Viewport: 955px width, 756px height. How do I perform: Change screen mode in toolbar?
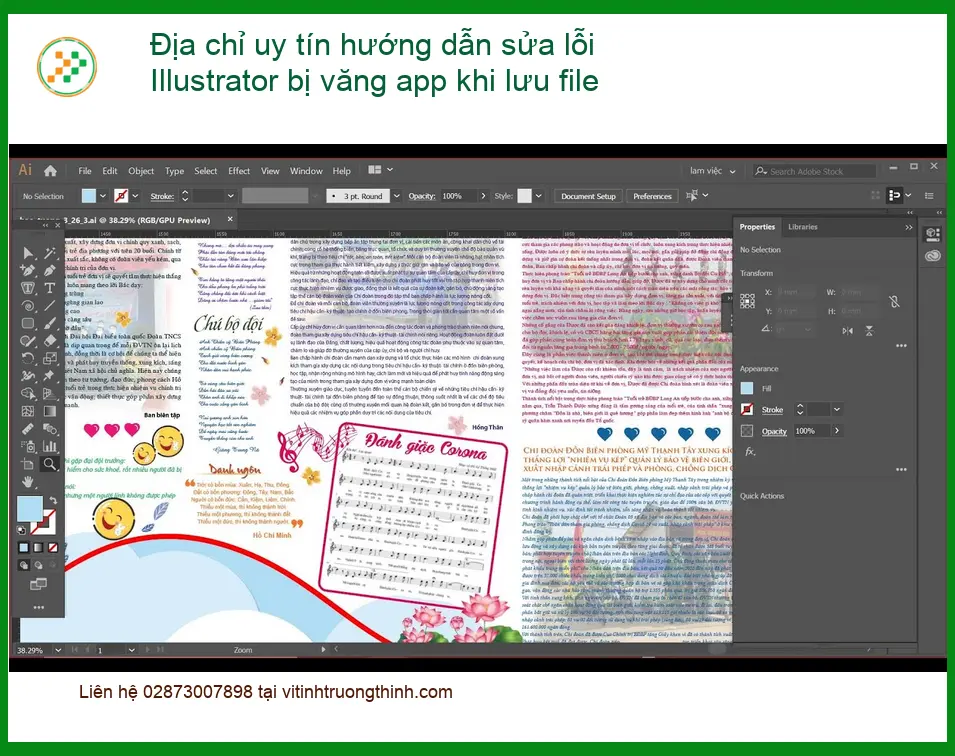(x=38, y=584)
